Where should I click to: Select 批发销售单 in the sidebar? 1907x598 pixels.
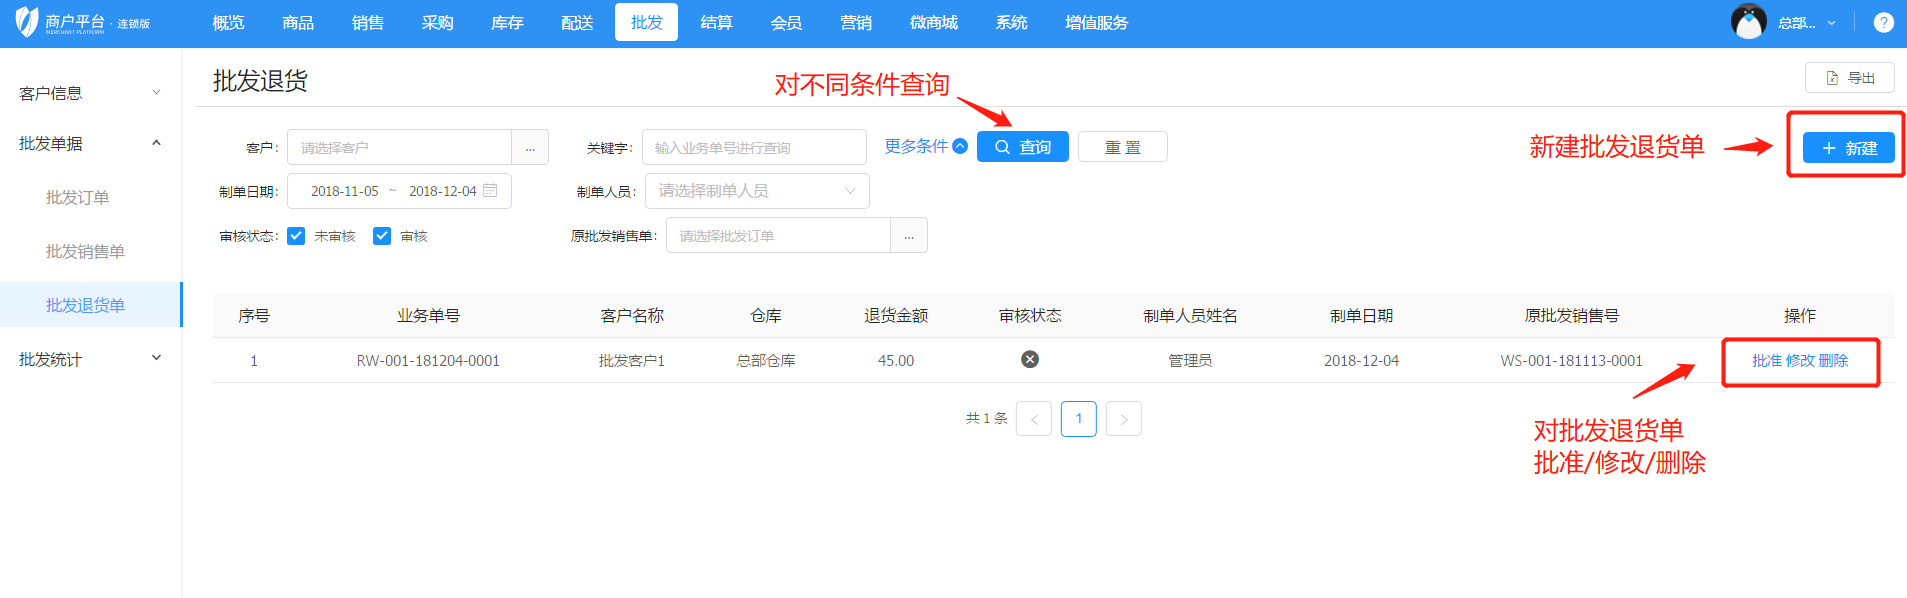tap(85, 251)
